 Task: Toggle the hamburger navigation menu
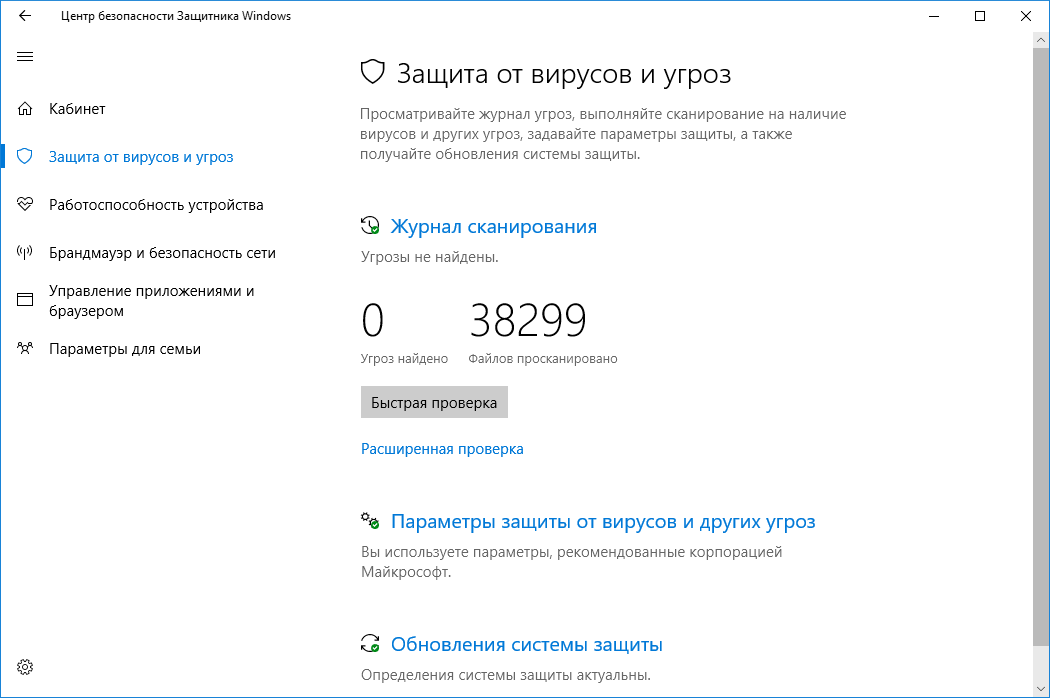coord(25,57)
